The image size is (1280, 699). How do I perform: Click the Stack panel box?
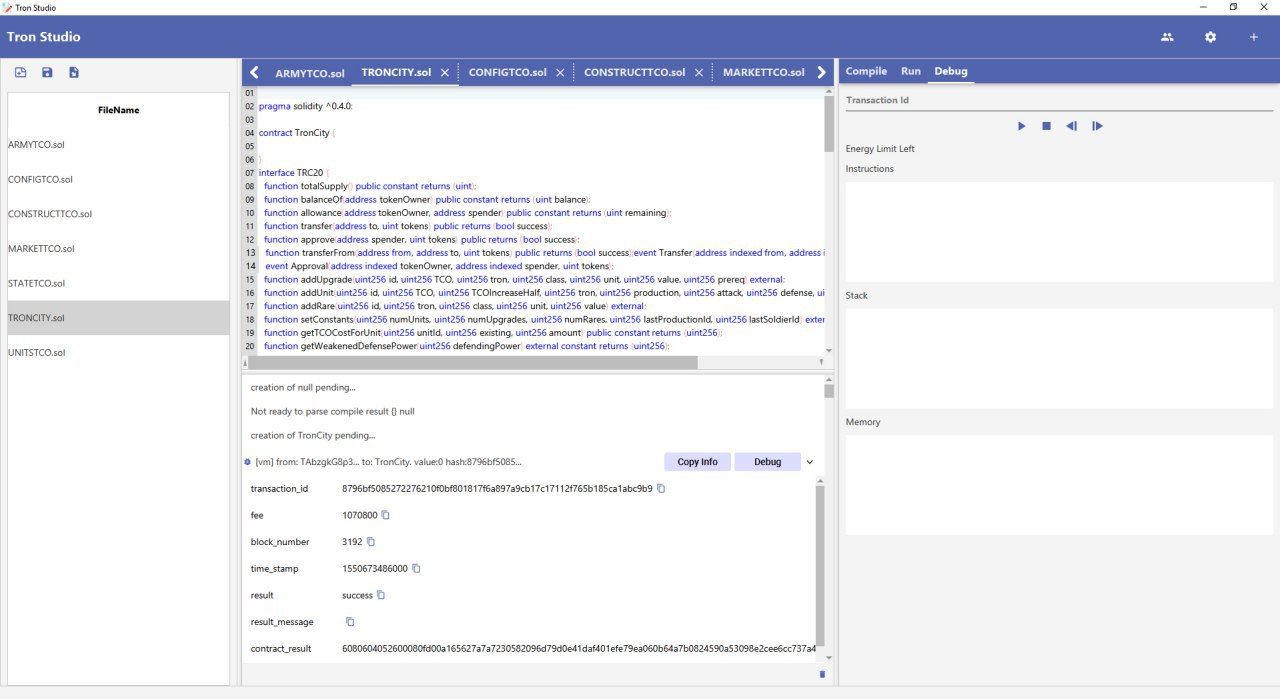1059,358
